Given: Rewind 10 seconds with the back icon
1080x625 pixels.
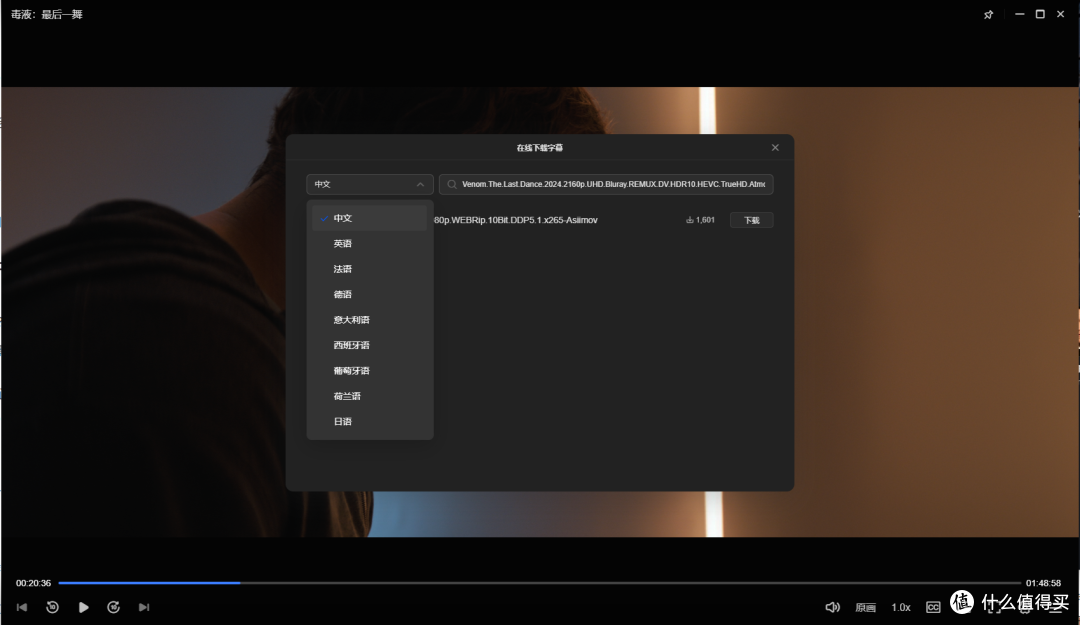Looking at the screenshot, I should click(52, 607).
